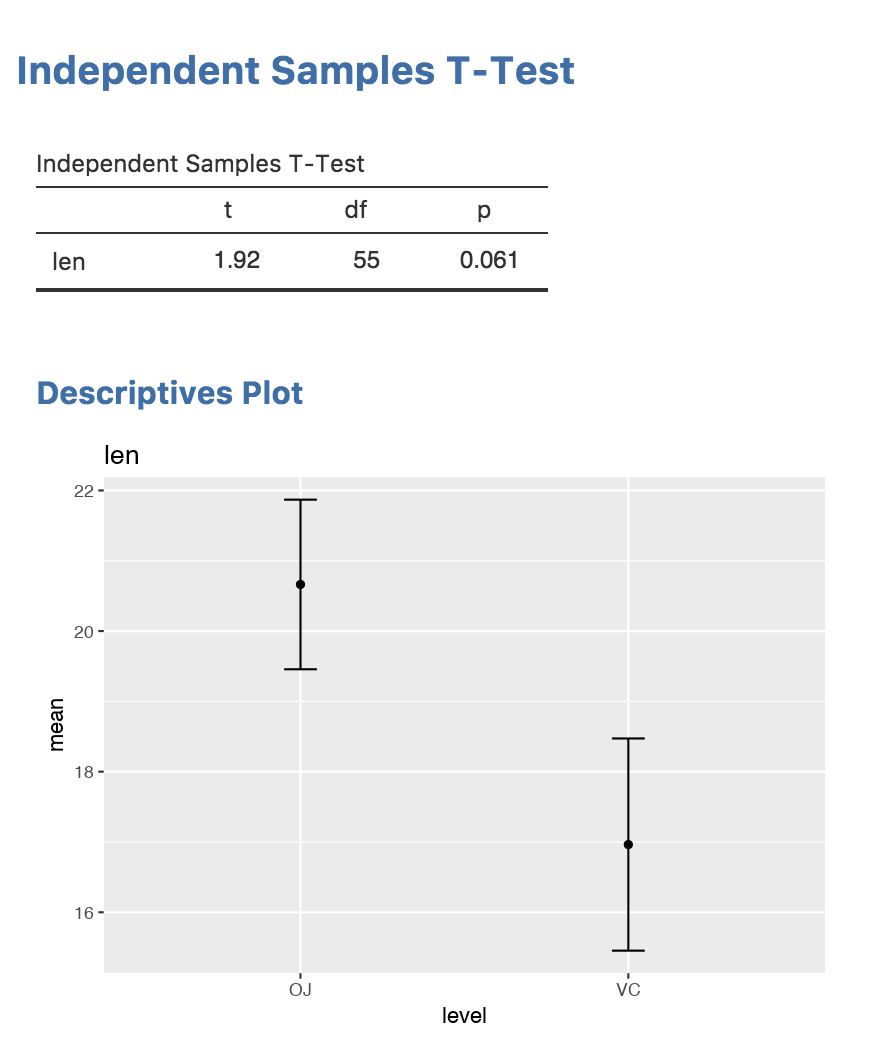
Task: Click the VC group mean point
Action: point(628,845)
